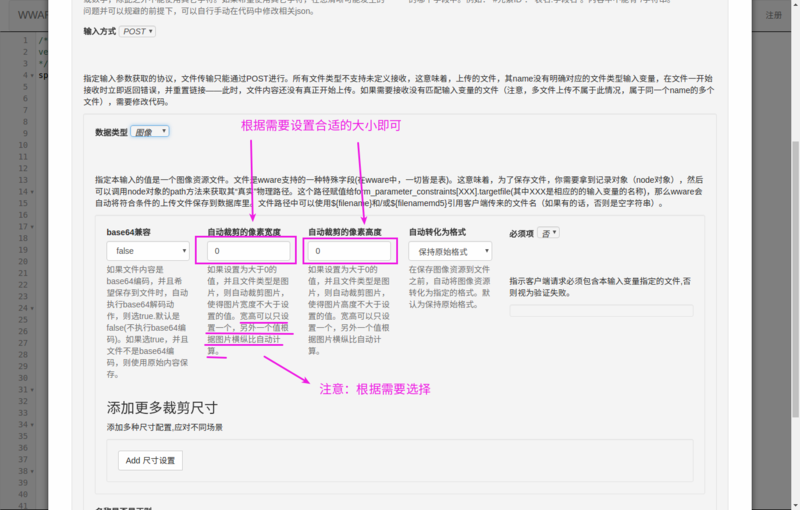This screenshot has height=510, width=800.
Task: Click the empty field below 必须项 description
Action: pyautogui.click(x=601, y=311)
